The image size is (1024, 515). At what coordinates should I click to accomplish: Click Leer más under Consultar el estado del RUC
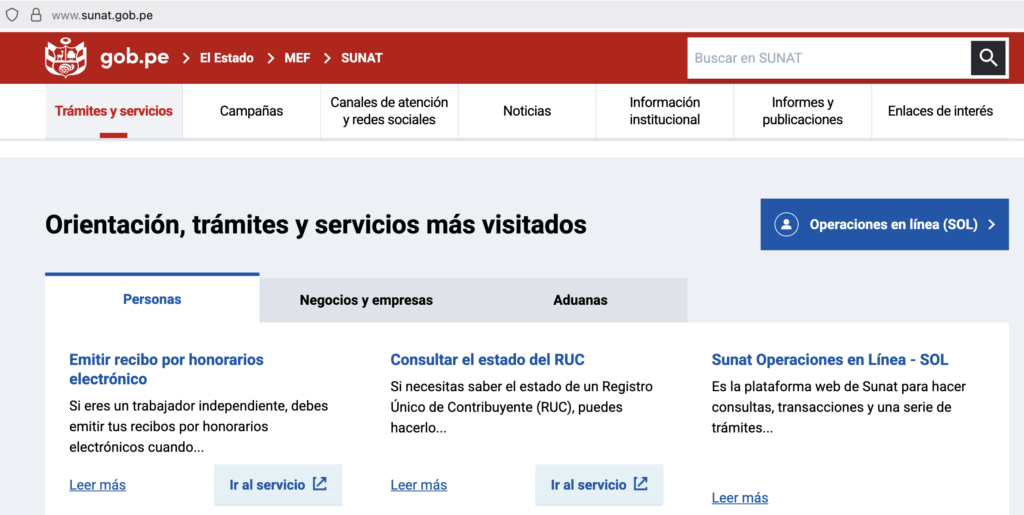click(x=419, y=485)
